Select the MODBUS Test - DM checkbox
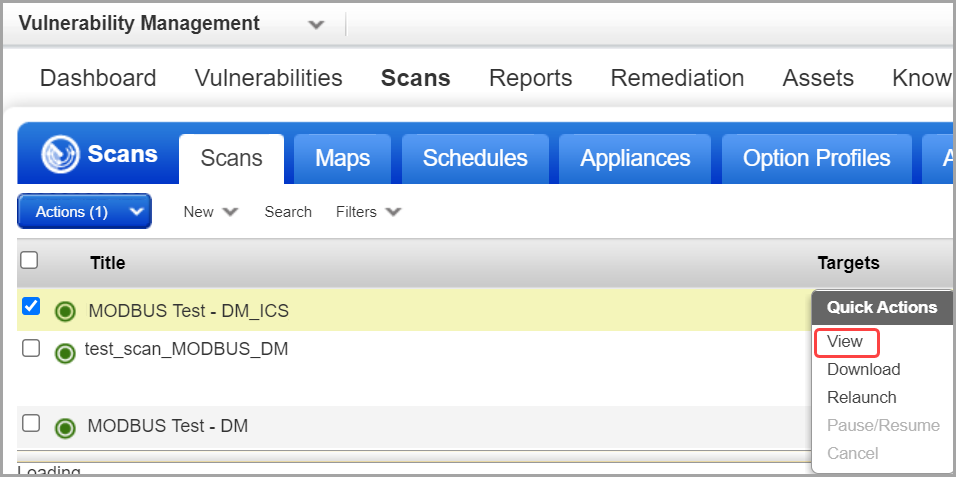 point(31,423)
